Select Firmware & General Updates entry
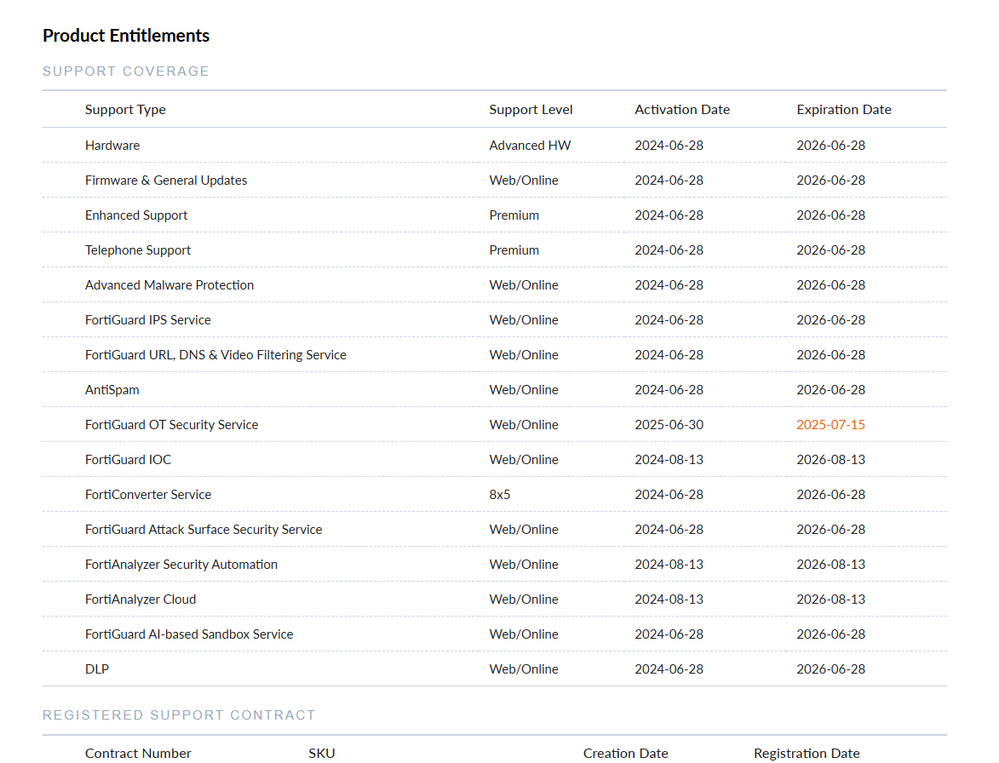999x763 pixels. [166, 180]
